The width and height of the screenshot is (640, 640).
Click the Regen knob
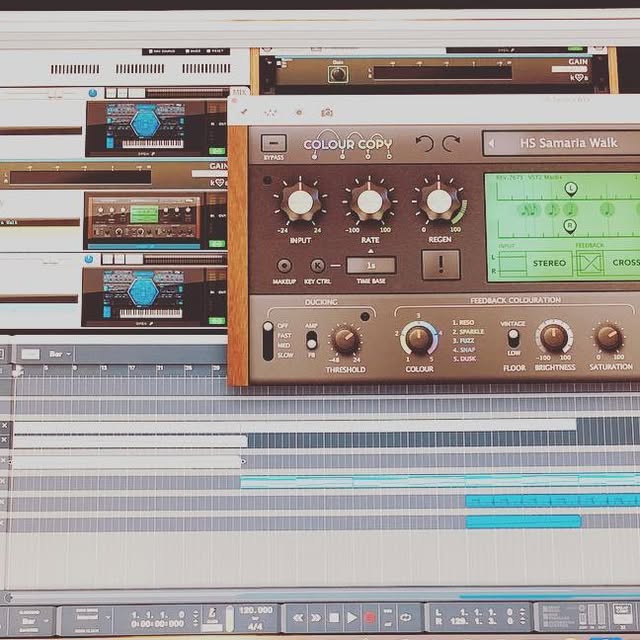pyautogui.click(x=439, y=201)
